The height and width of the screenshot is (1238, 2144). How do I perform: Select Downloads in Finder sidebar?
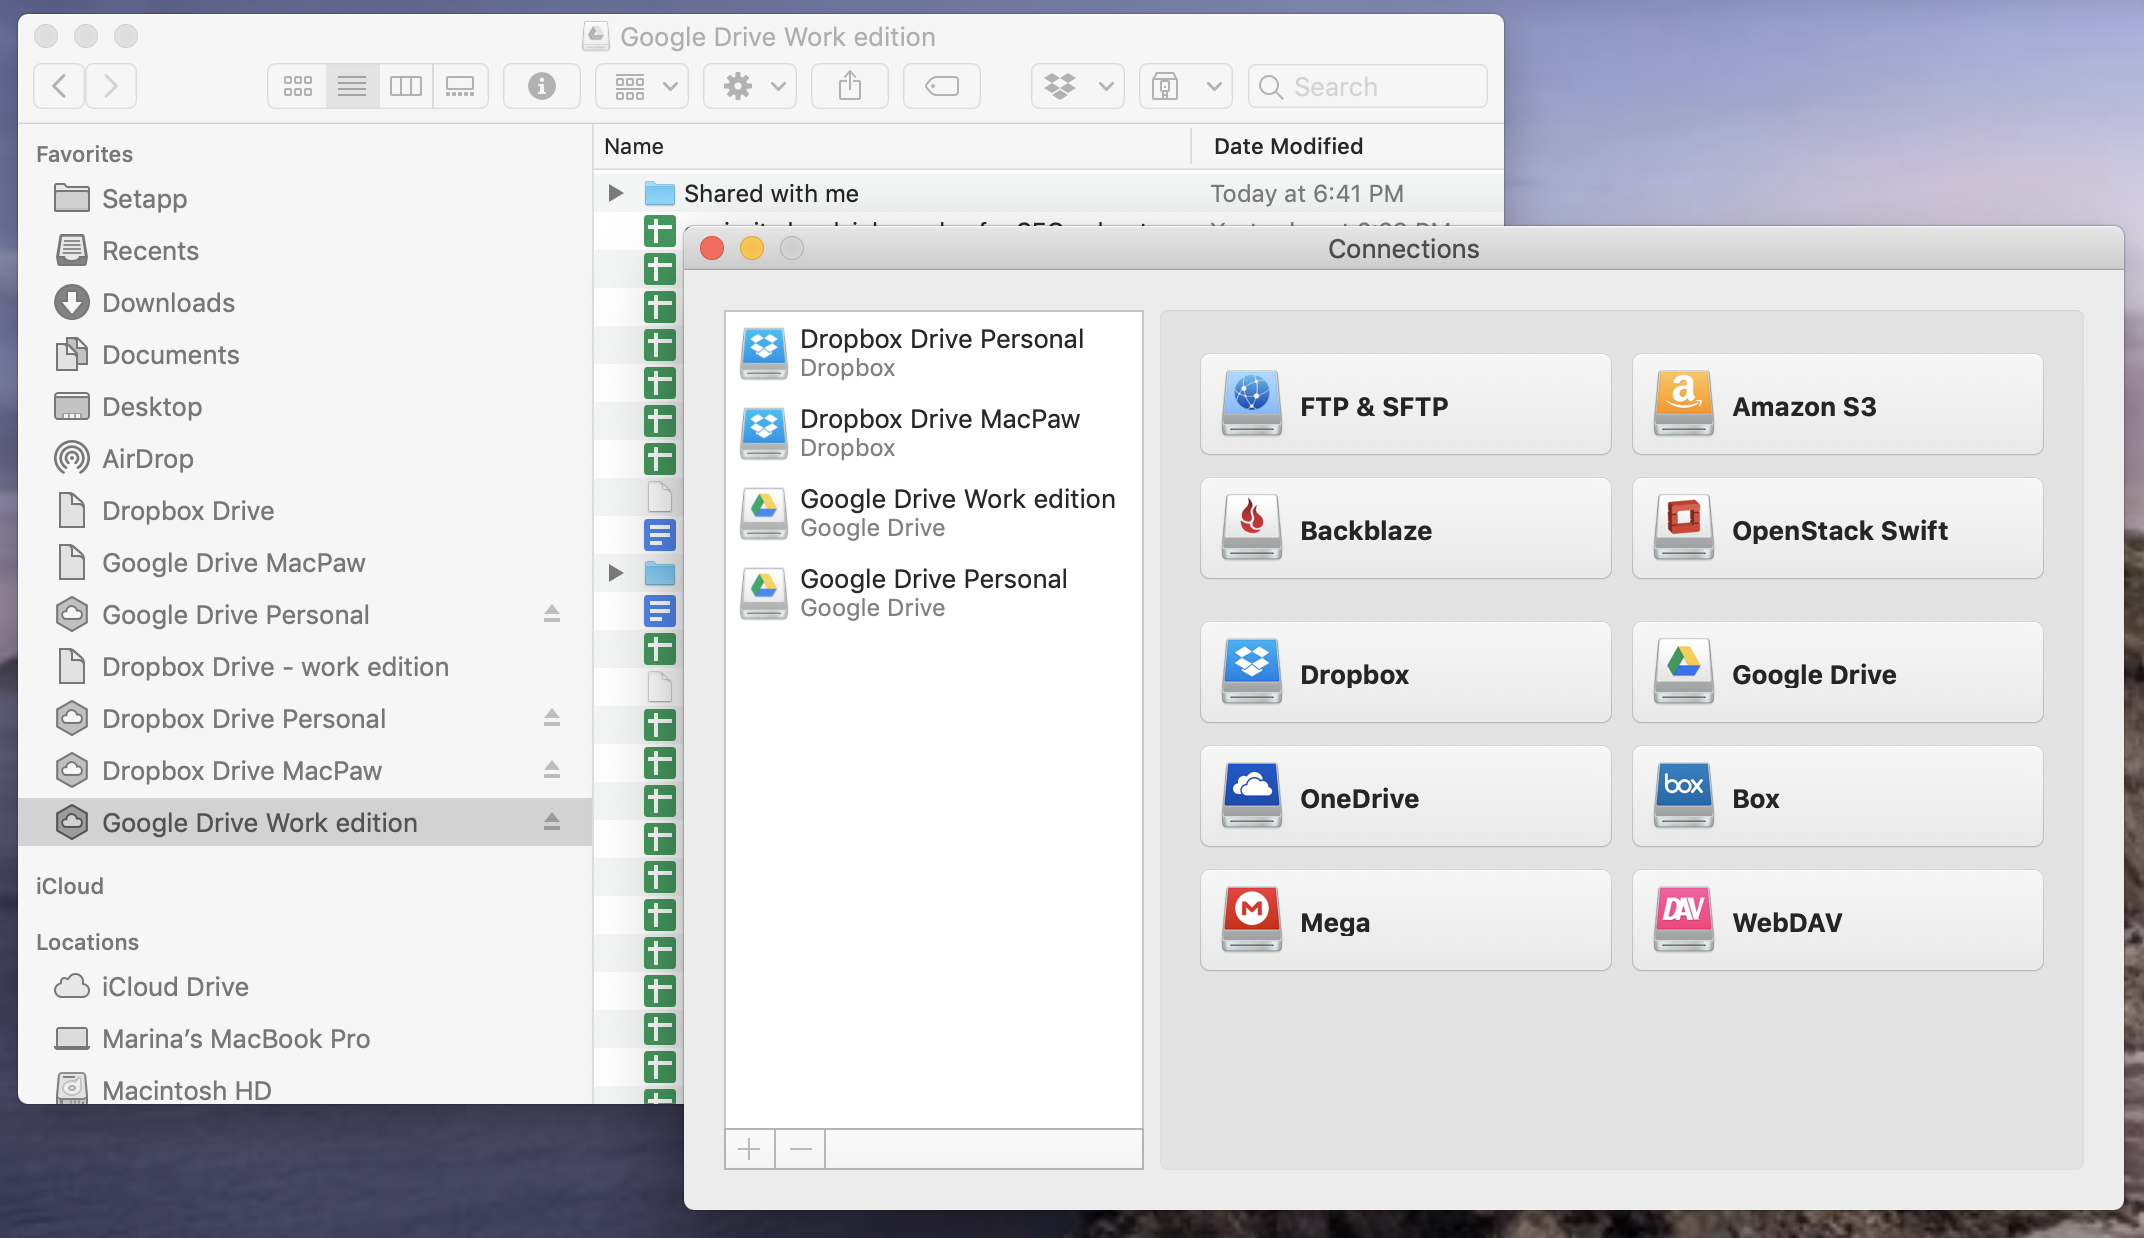(306, 302)
